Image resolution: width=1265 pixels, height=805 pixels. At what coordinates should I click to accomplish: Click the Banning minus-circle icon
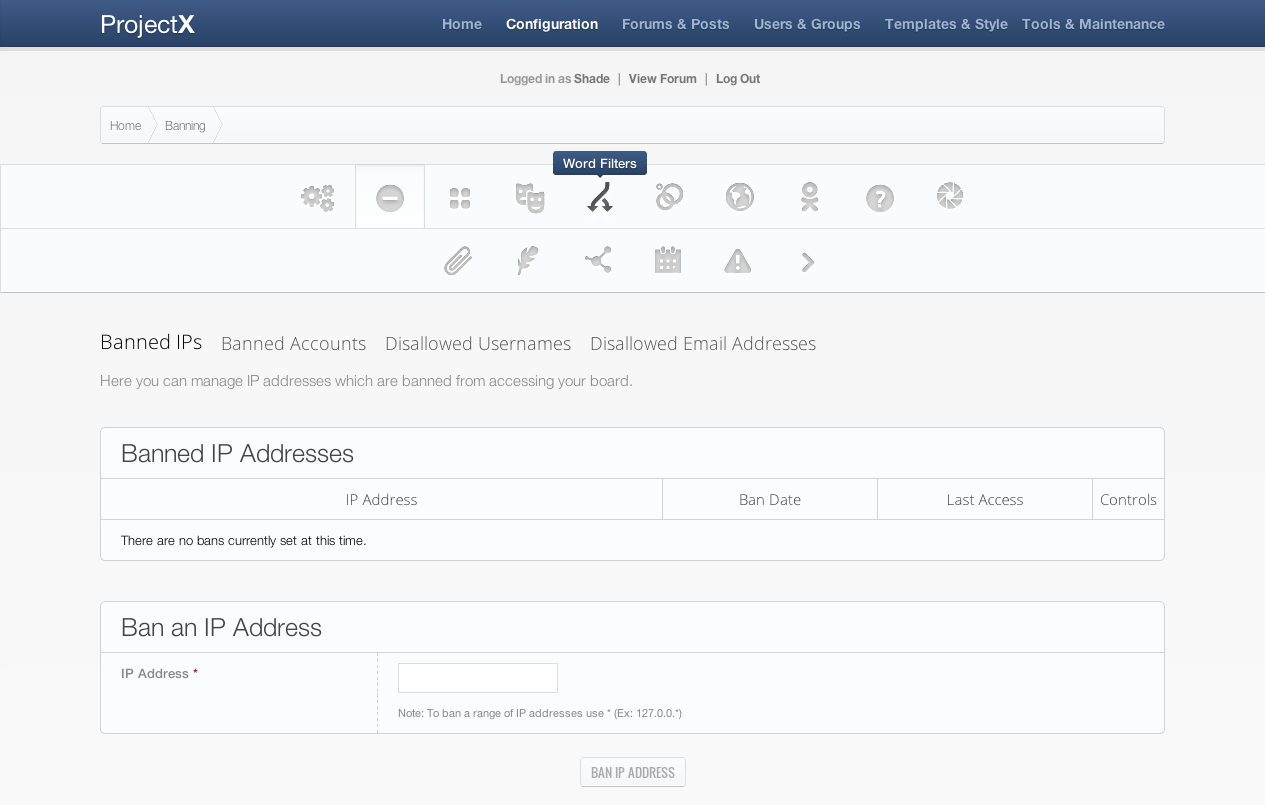(x=390, y=198)
